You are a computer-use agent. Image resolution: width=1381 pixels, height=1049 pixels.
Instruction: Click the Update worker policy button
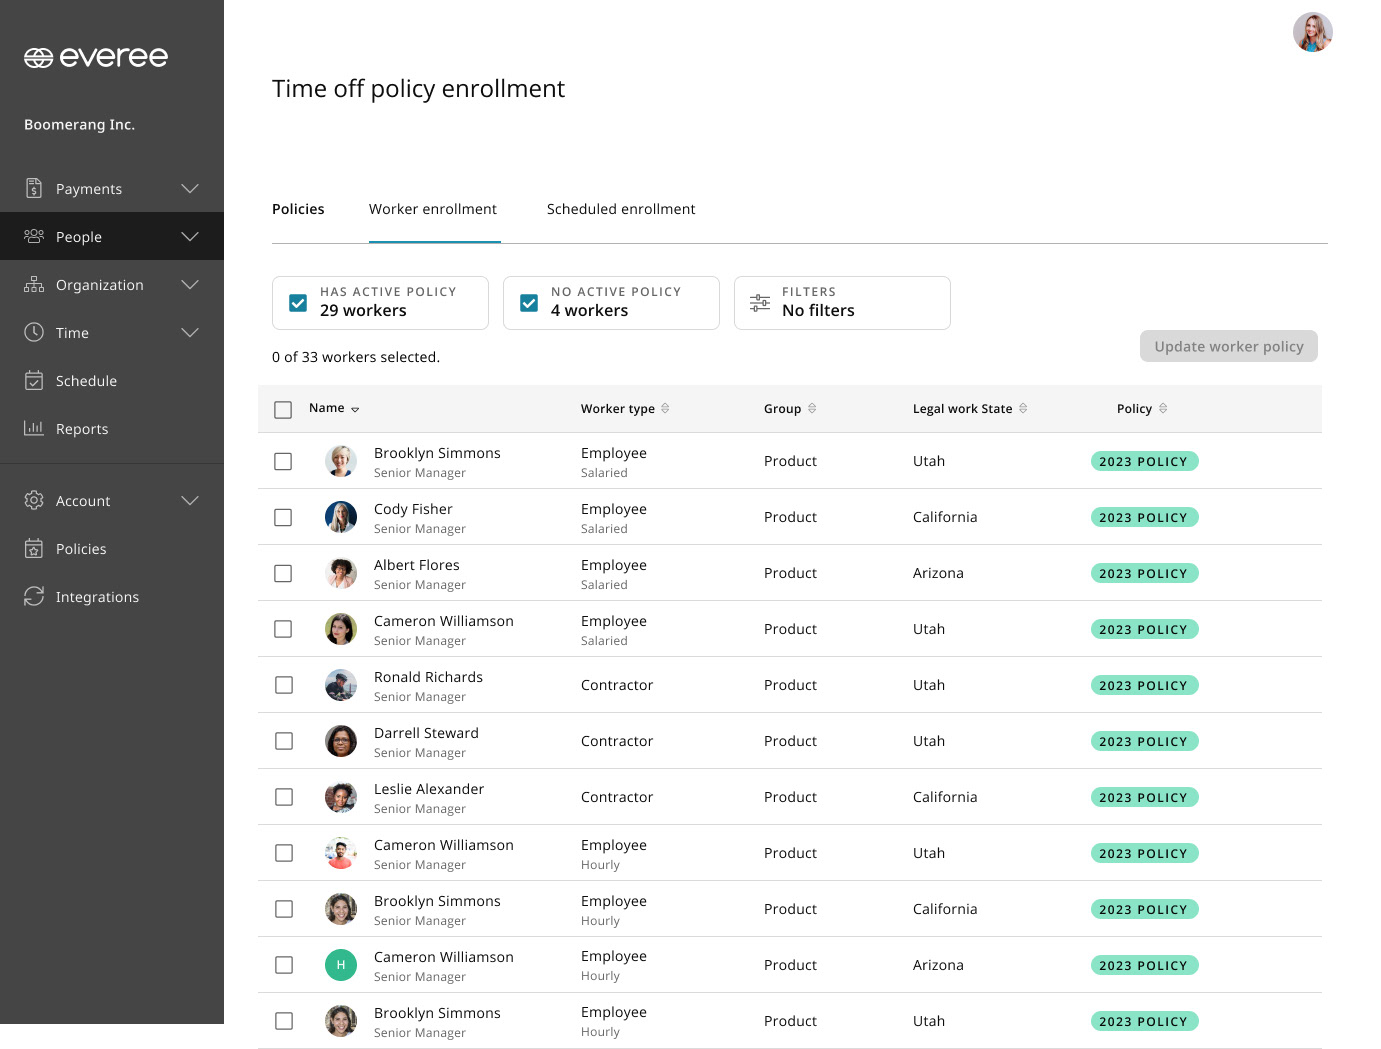1228,346
